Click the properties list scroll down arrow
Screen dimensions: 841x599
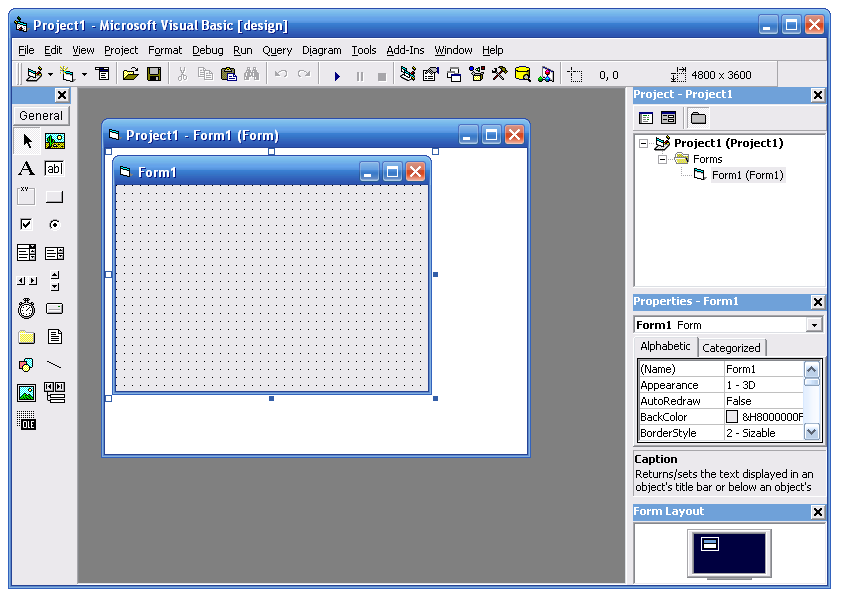pyautogui.click(x=812, y=432)
